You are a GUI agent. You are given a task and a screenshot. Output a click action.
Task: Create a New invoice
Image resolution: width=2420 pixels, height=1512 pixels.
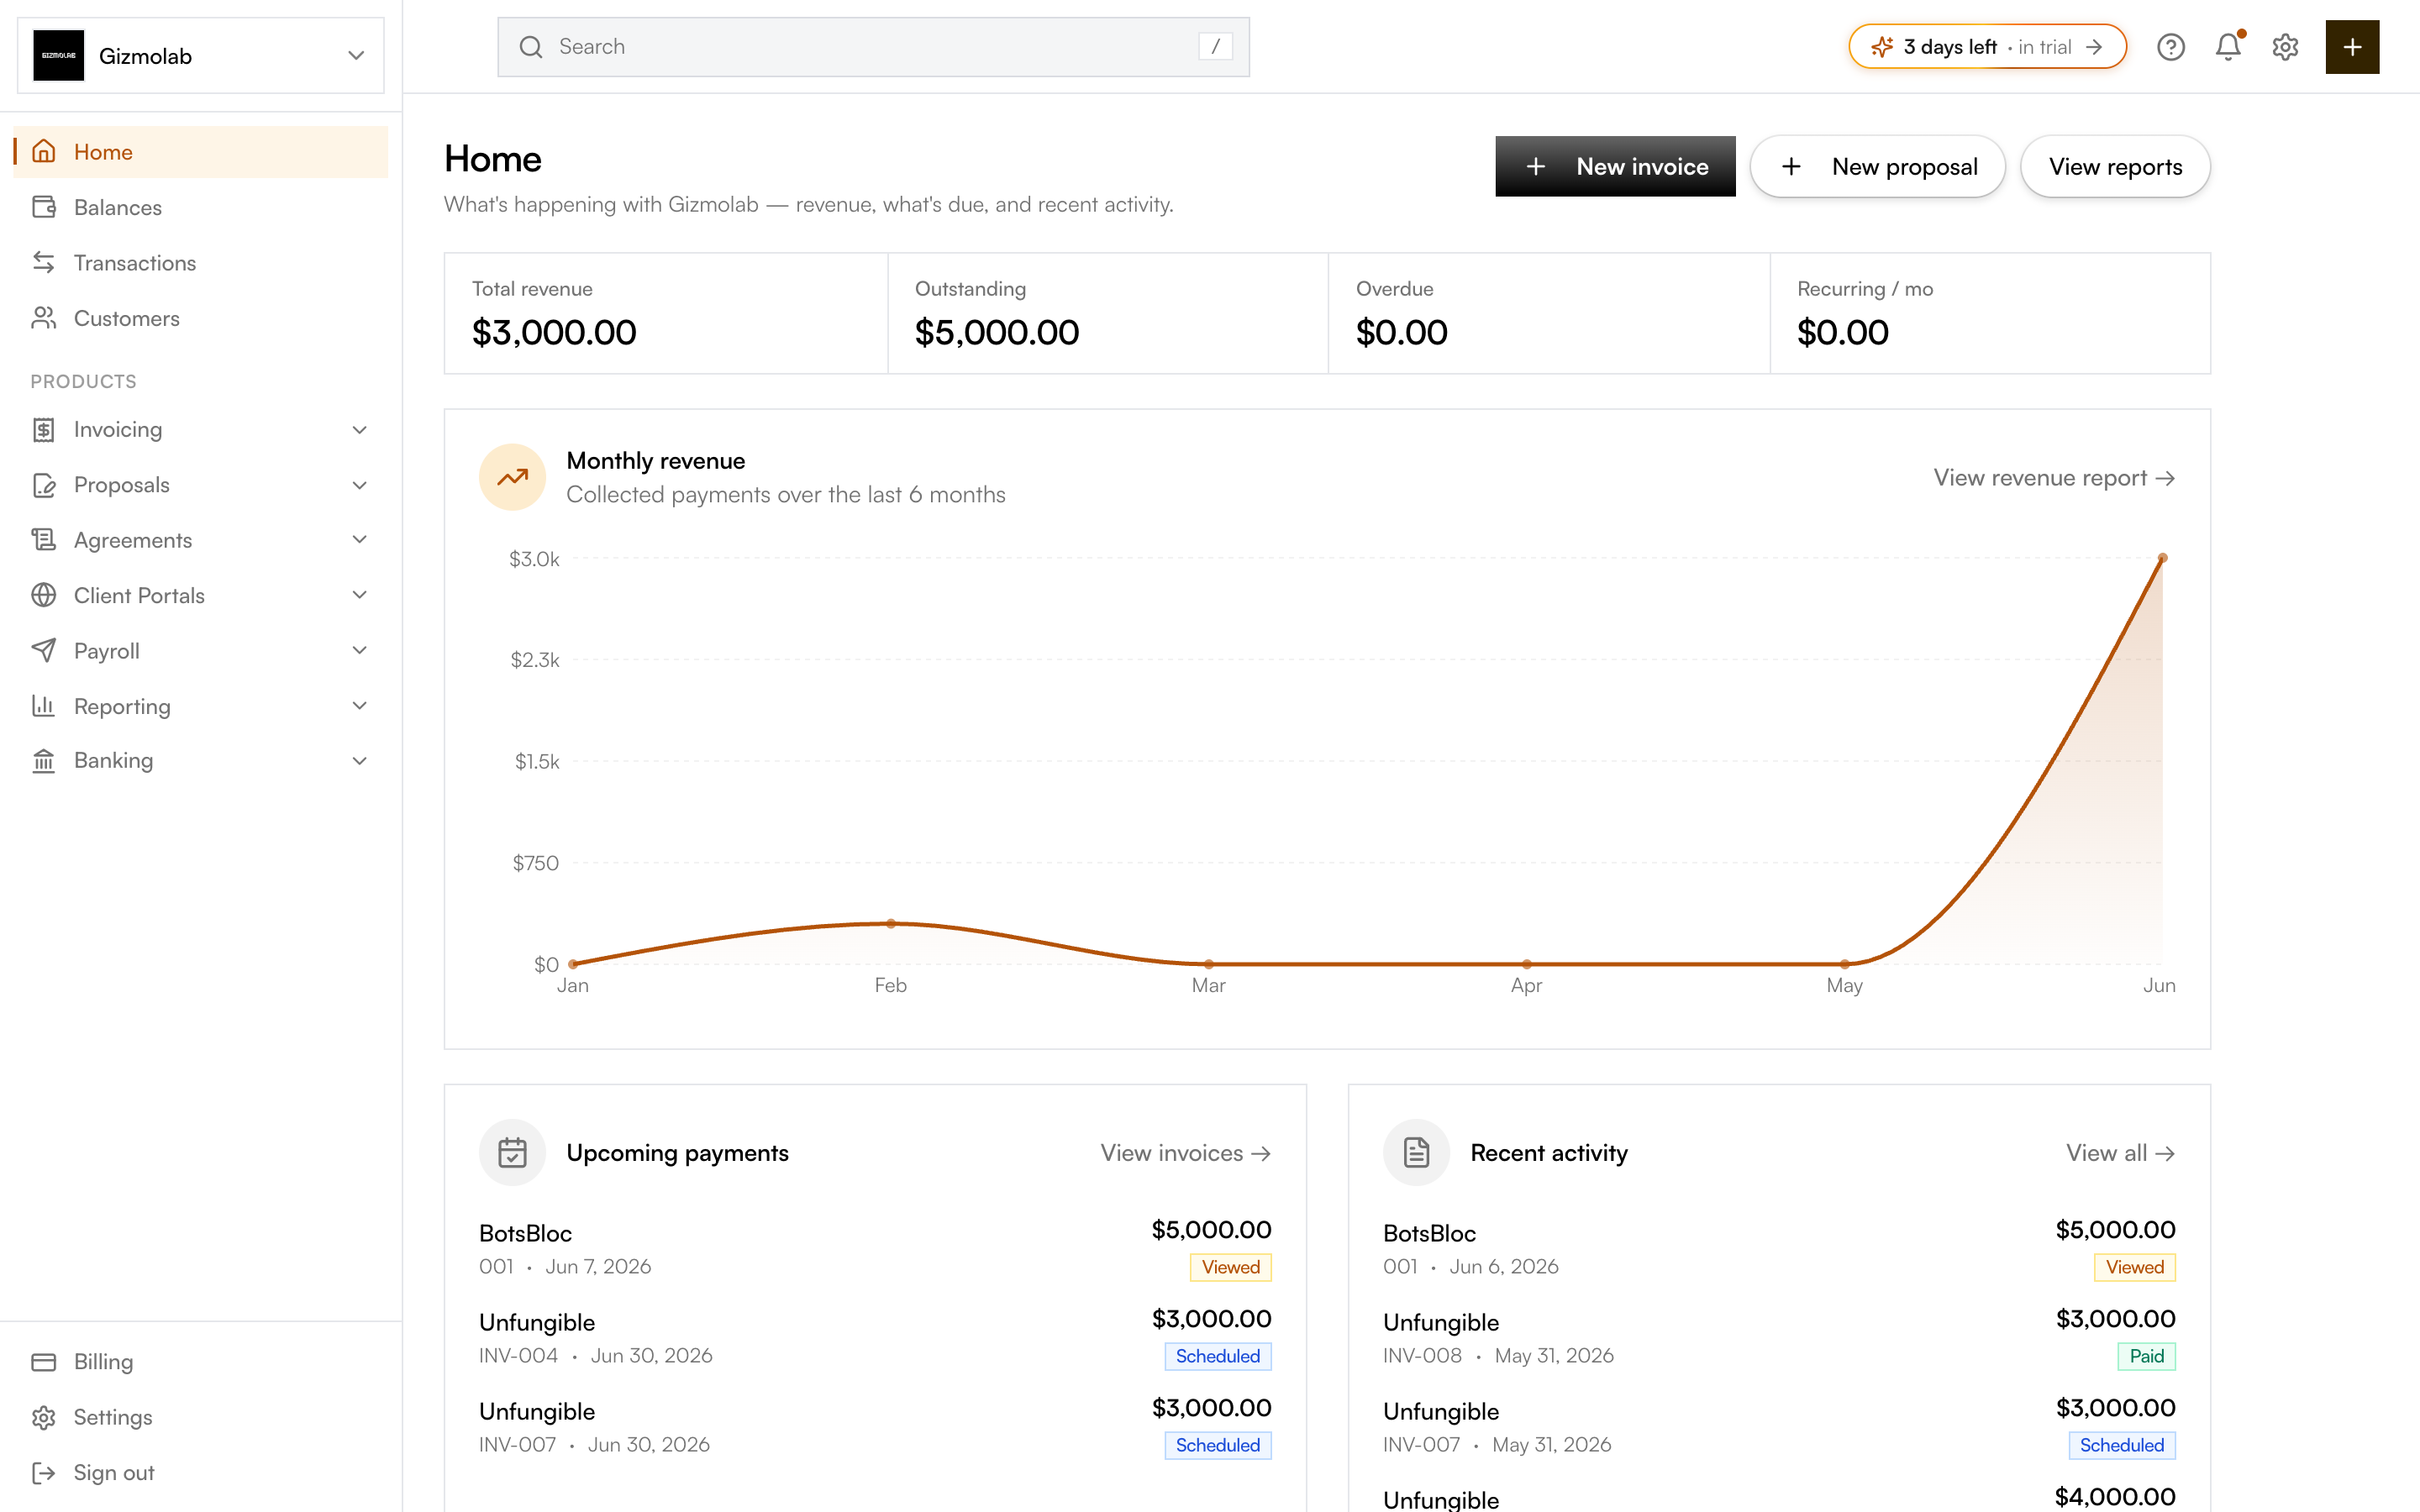pyautogui.click(x=1615, y=167)
